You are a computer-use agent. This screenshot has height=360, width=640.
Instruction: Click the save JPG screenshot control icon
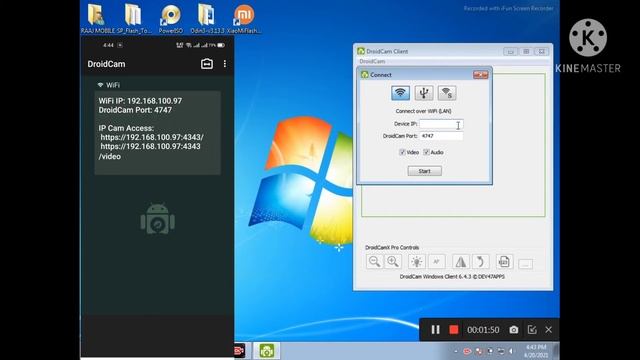click(x=504, y=262)
